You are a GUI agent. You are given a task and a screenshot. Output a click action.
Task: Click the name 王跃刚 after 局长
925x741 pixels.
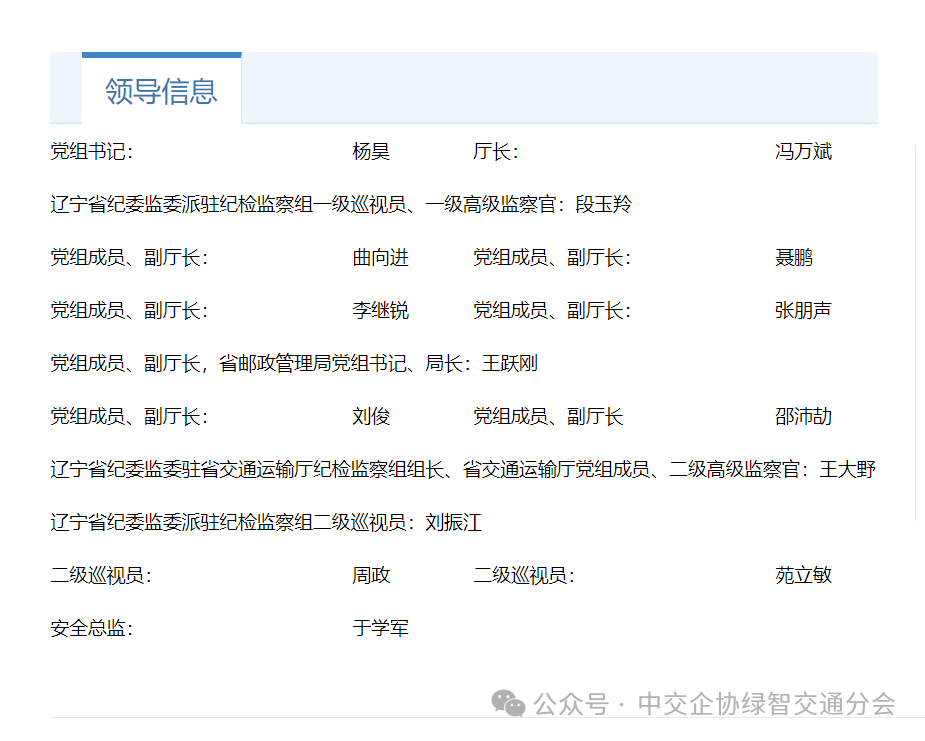(510, 364)
